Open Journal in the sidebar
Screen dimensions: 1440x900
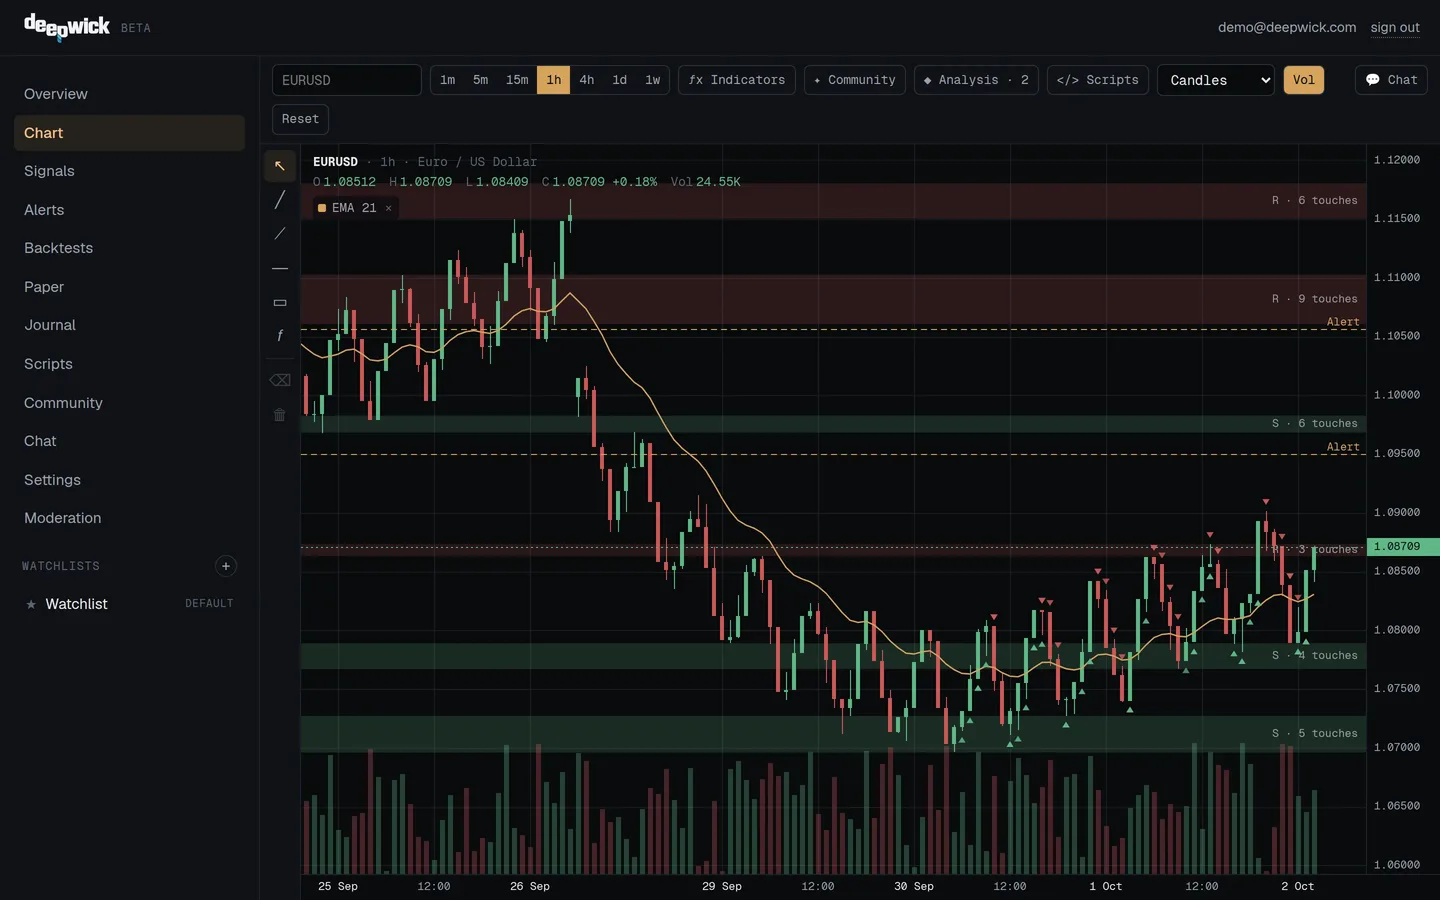pyautogui.click(x=129, y=325)
